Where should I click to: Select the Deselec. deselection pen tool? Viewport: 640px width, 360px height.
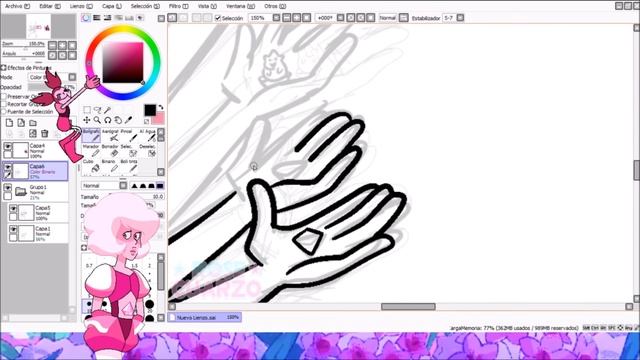[x=147, y=151]
